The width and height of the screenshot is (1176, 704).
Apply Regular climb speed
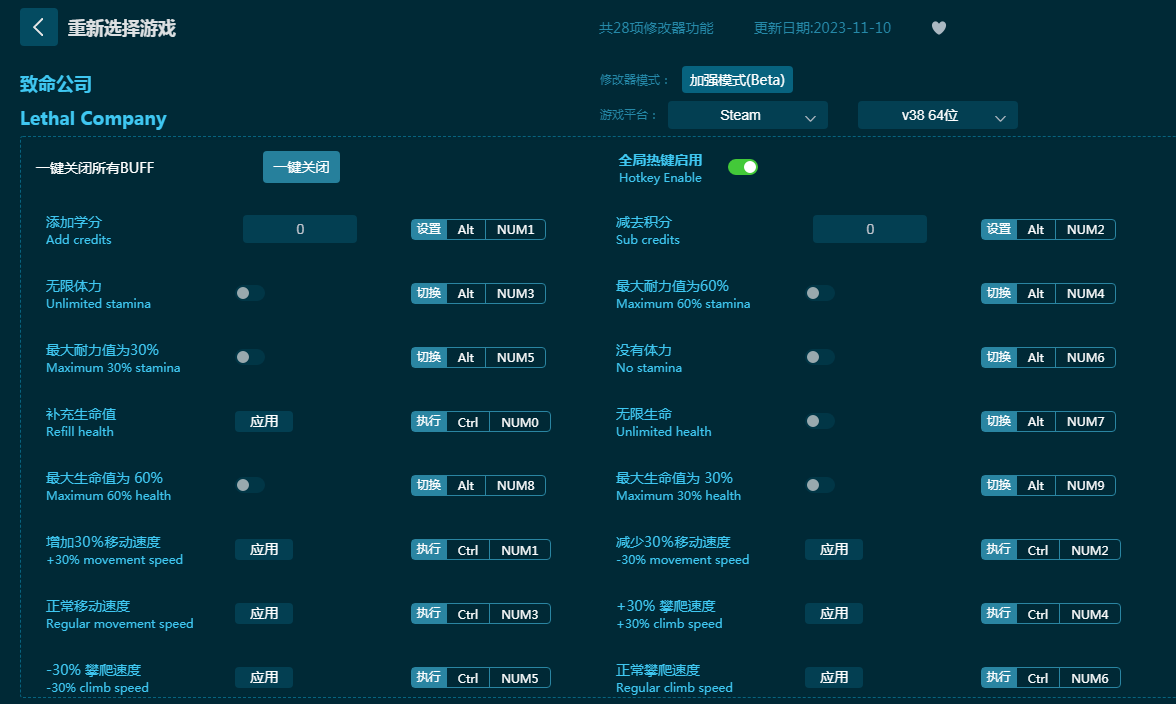834,678
